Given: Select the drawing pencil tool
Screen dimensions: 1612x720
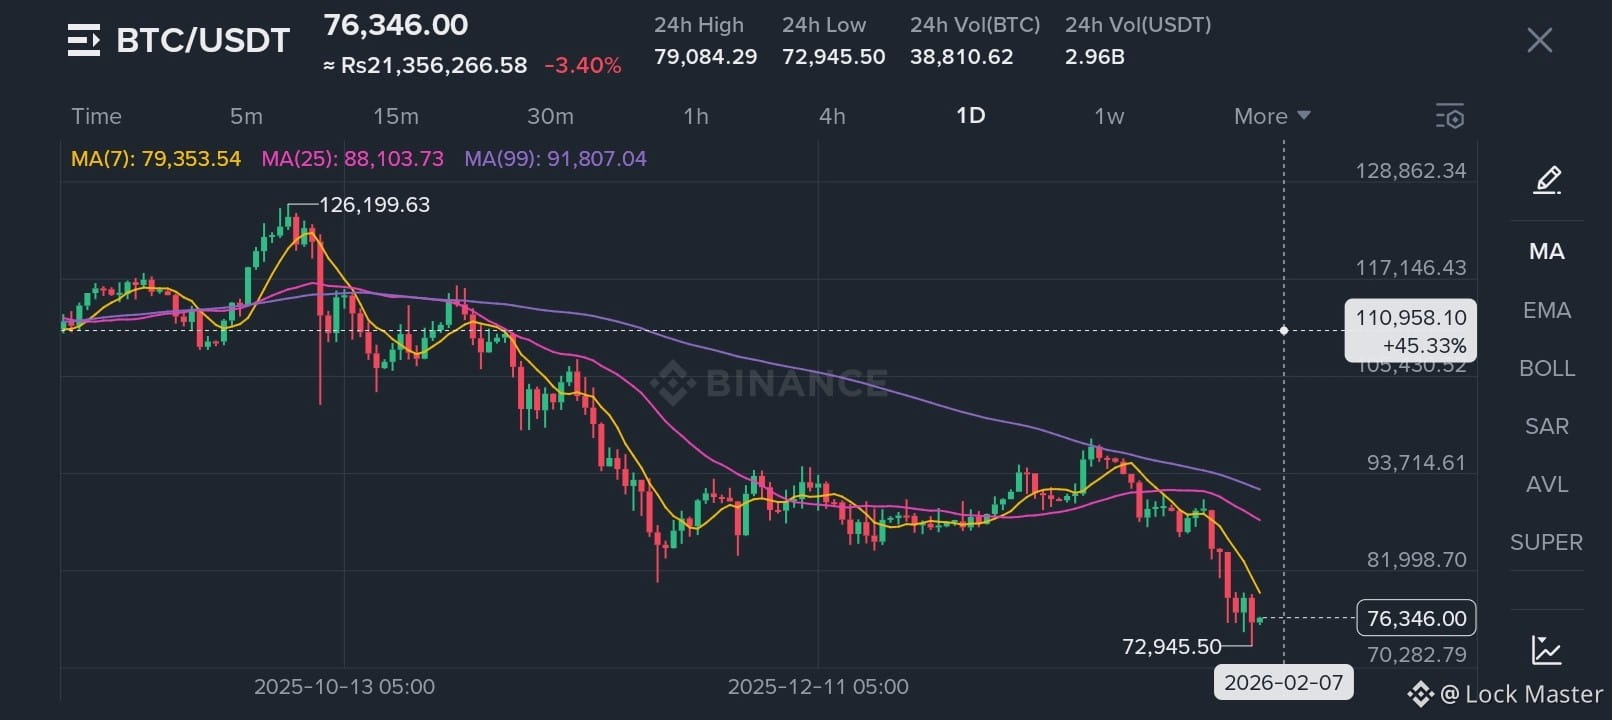Looking at the screenshot, I should 1547,181.
